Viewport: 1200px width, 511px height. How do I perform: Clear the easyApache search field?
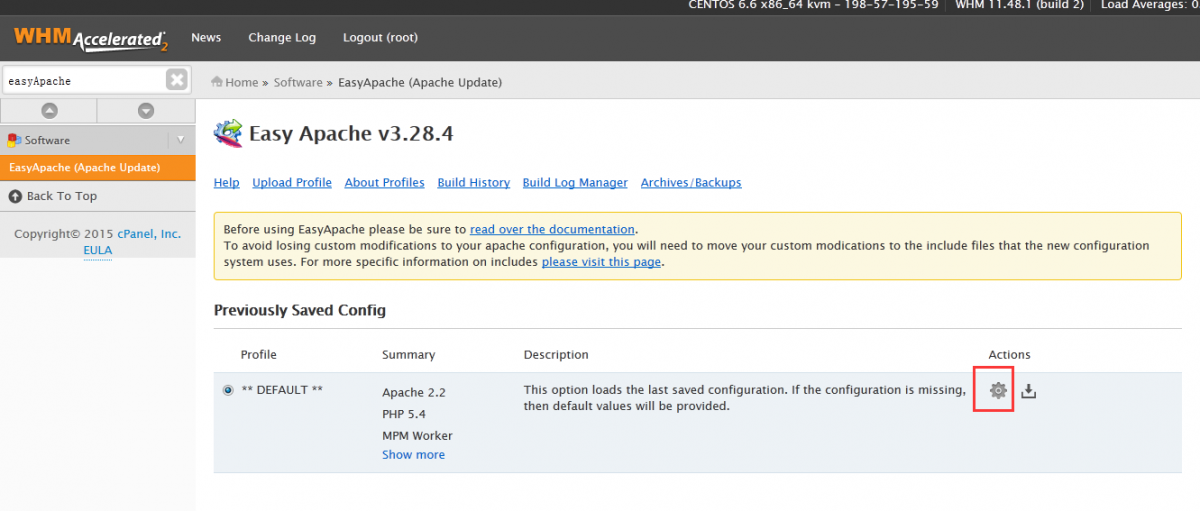pos(176,80)
